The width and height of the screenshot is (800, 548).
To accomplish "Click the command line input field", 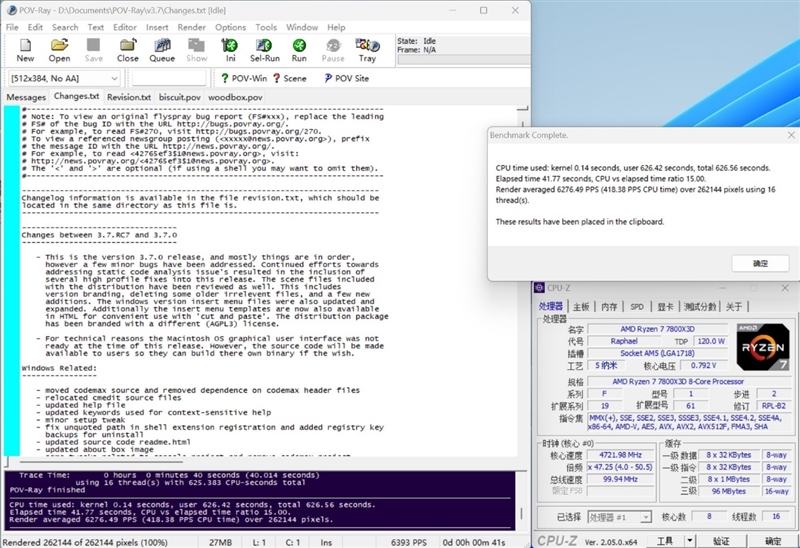I will (x=169, y=78).
